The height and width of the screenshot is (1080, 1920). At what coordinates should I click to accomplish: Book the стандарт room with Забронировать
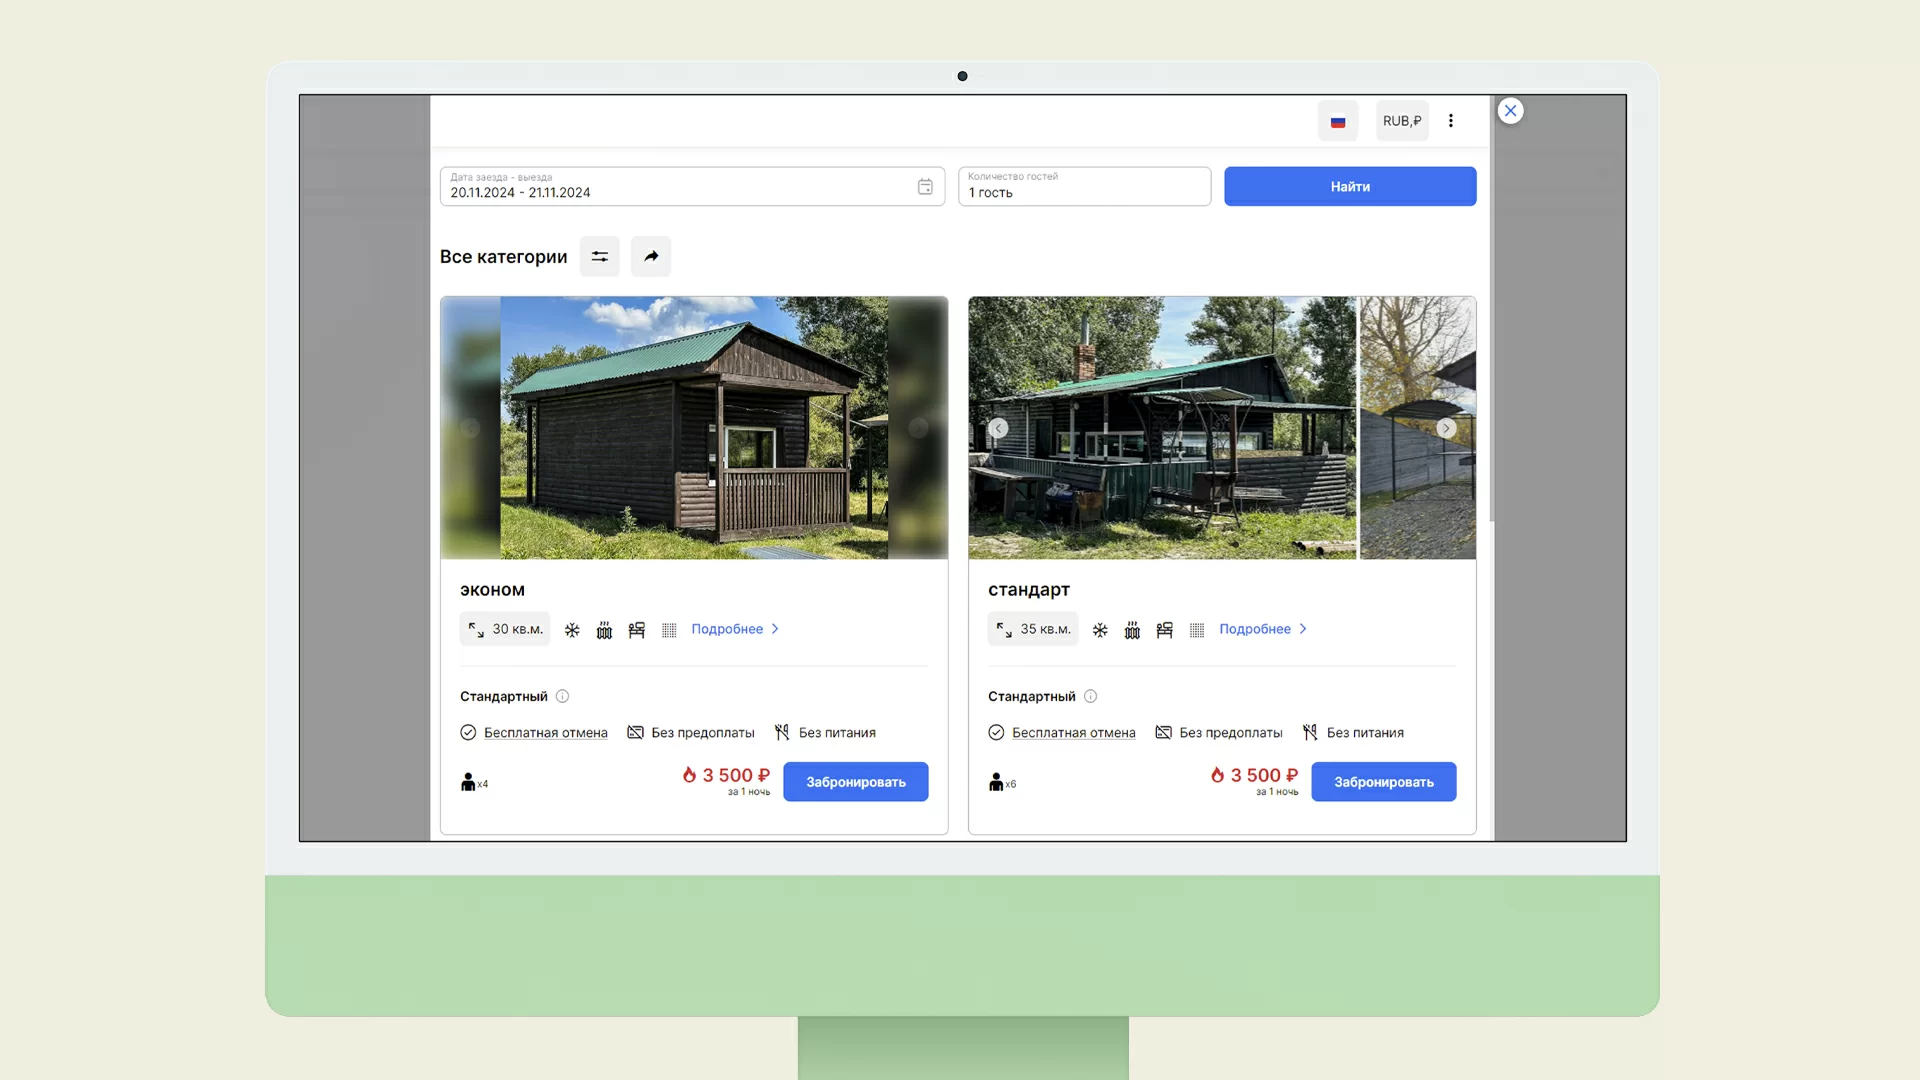coord(1384,782)
